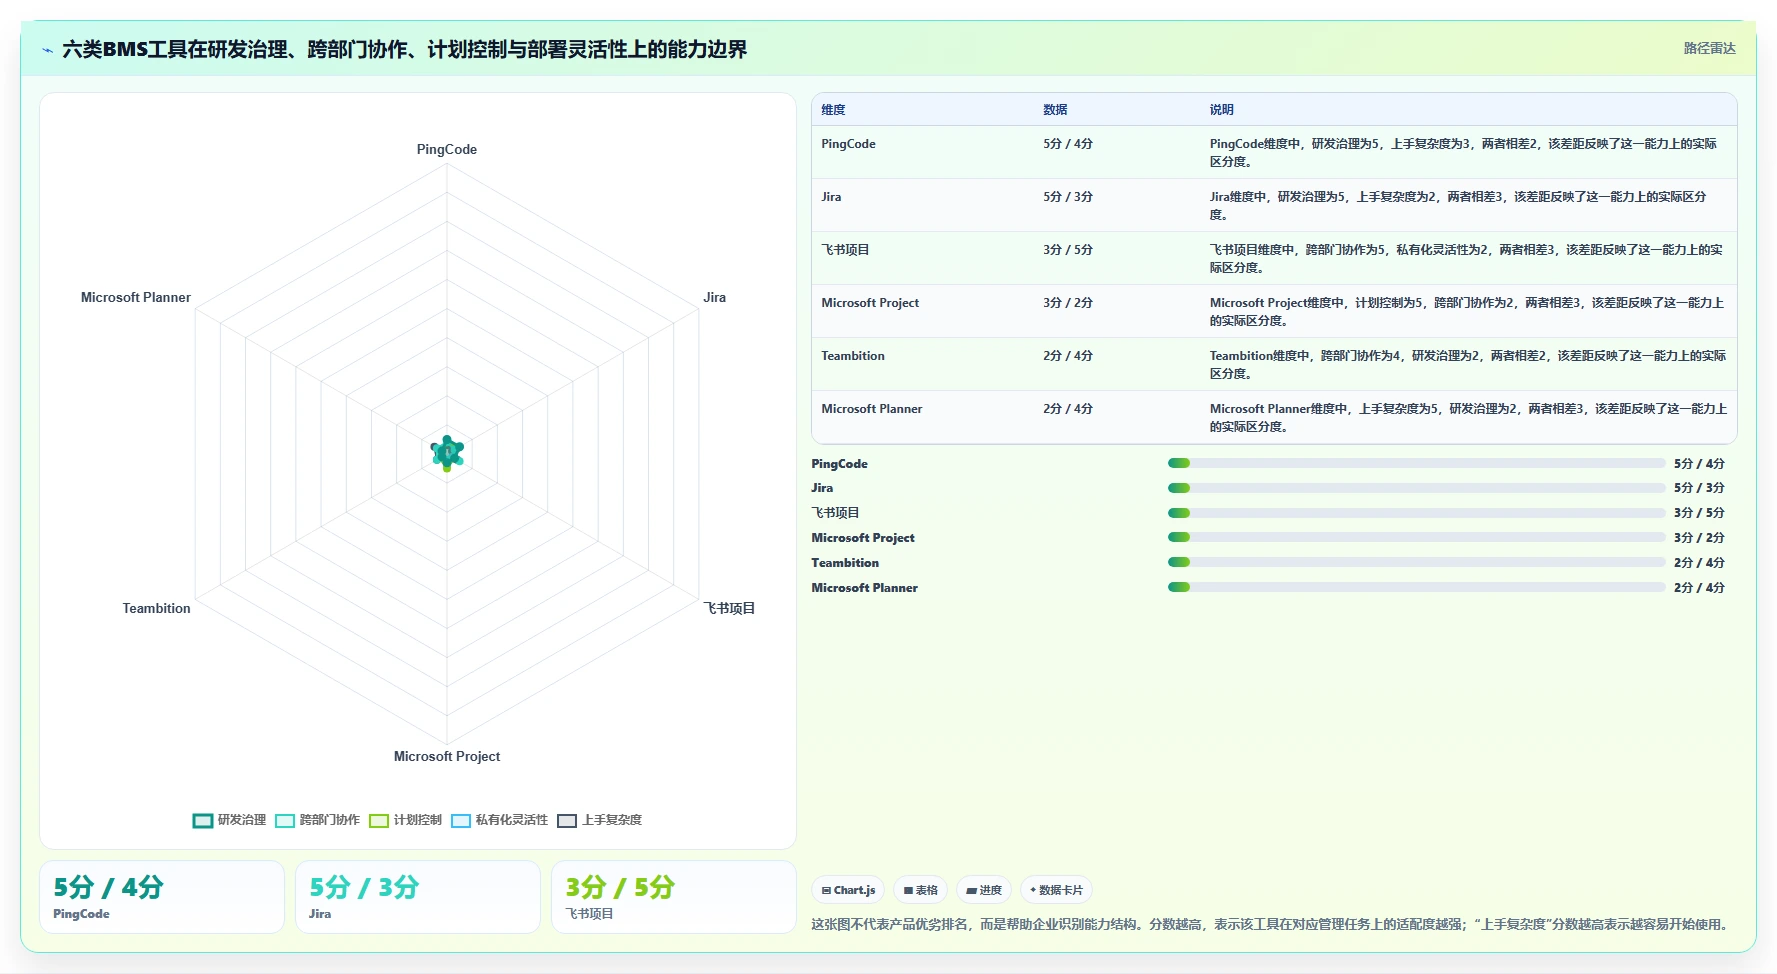This screenshot has height=974, width=1777.
Task: Toggle the 跨部门协作 legend series
Action: [x=317, y=820]
